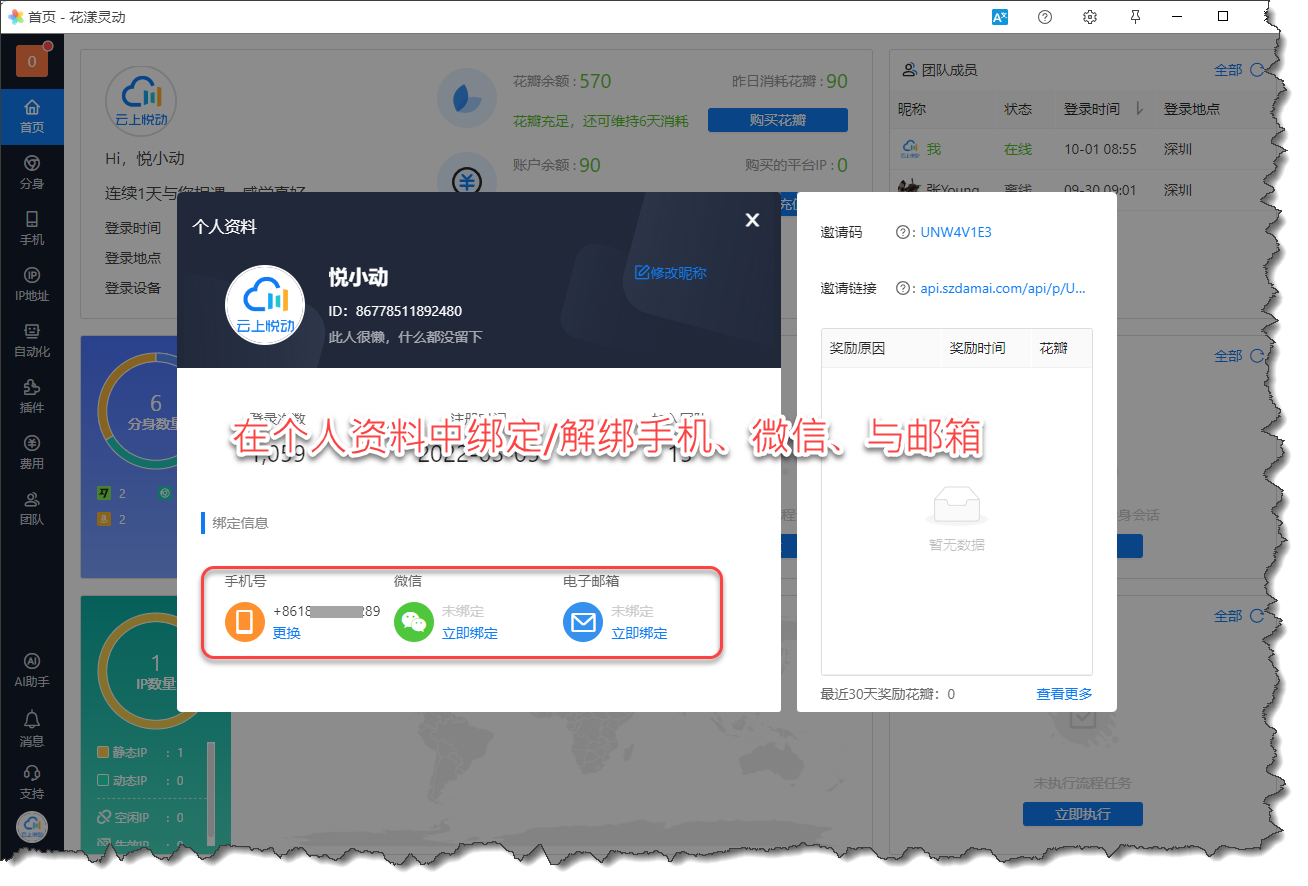Go to 手机 in left sidebar
1308x886 pixels.
(32, 227)
